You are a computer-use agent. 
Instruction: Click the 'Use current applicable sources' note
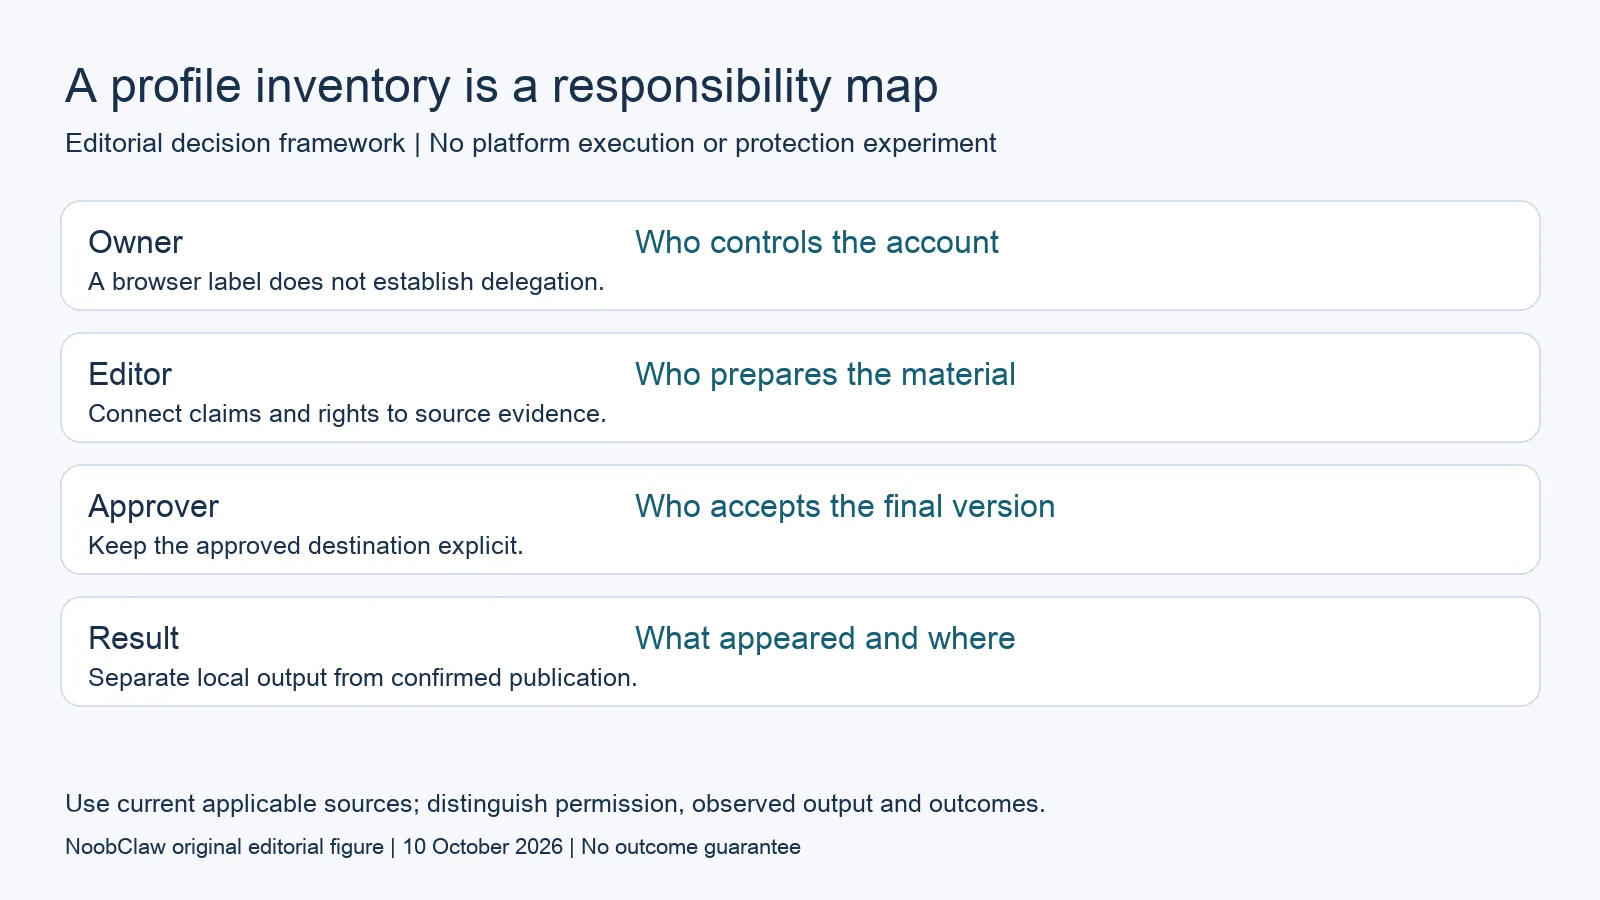tap(555, 804)
